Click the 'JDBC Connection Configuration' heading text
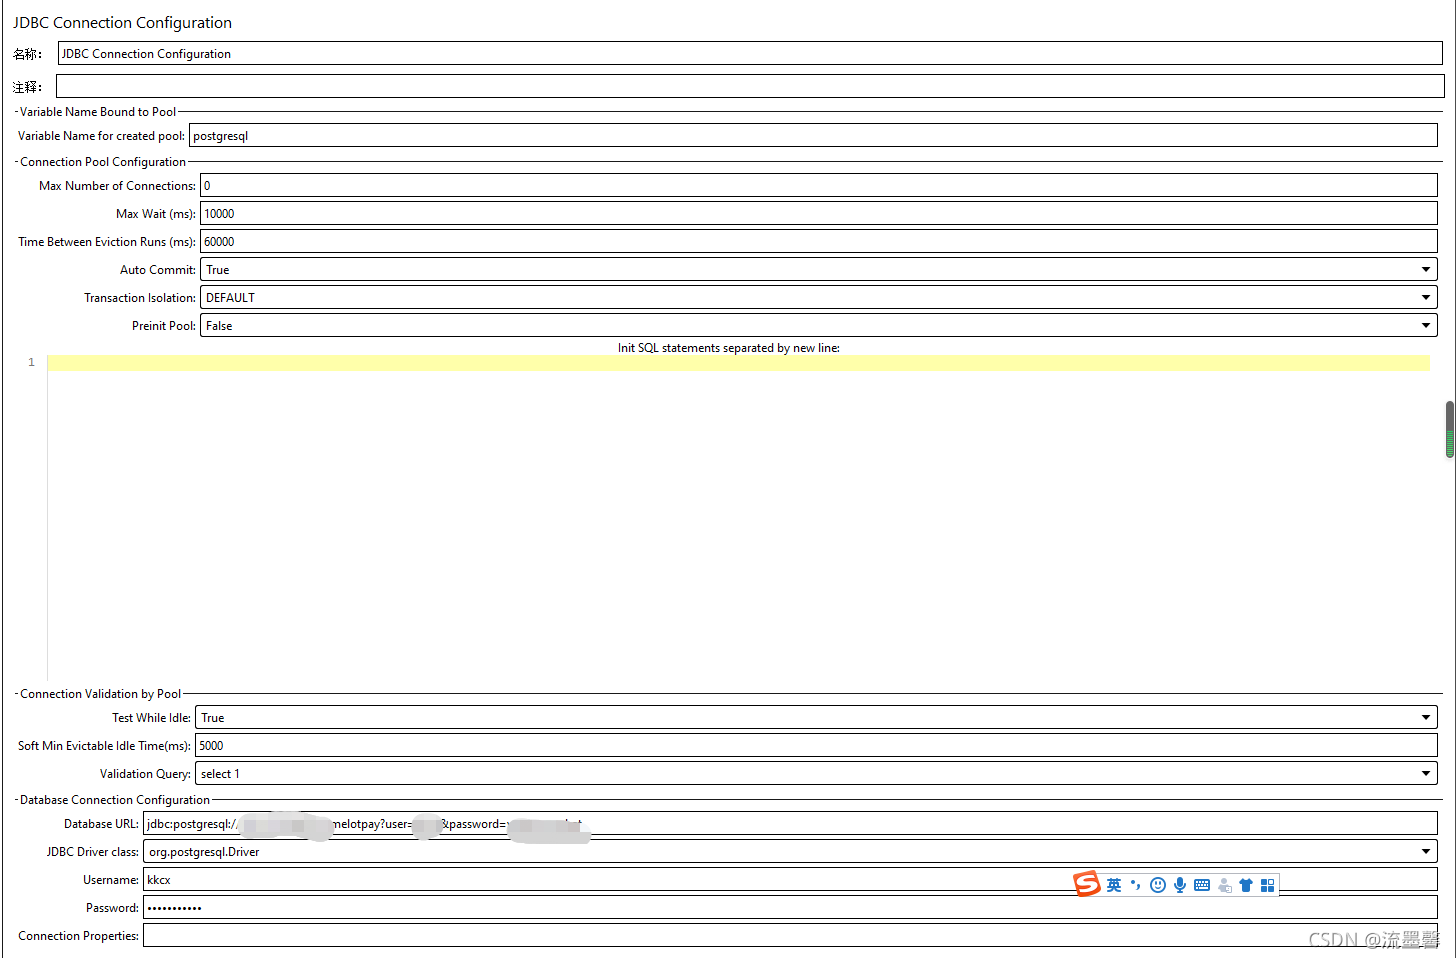 tap(122, 23)
